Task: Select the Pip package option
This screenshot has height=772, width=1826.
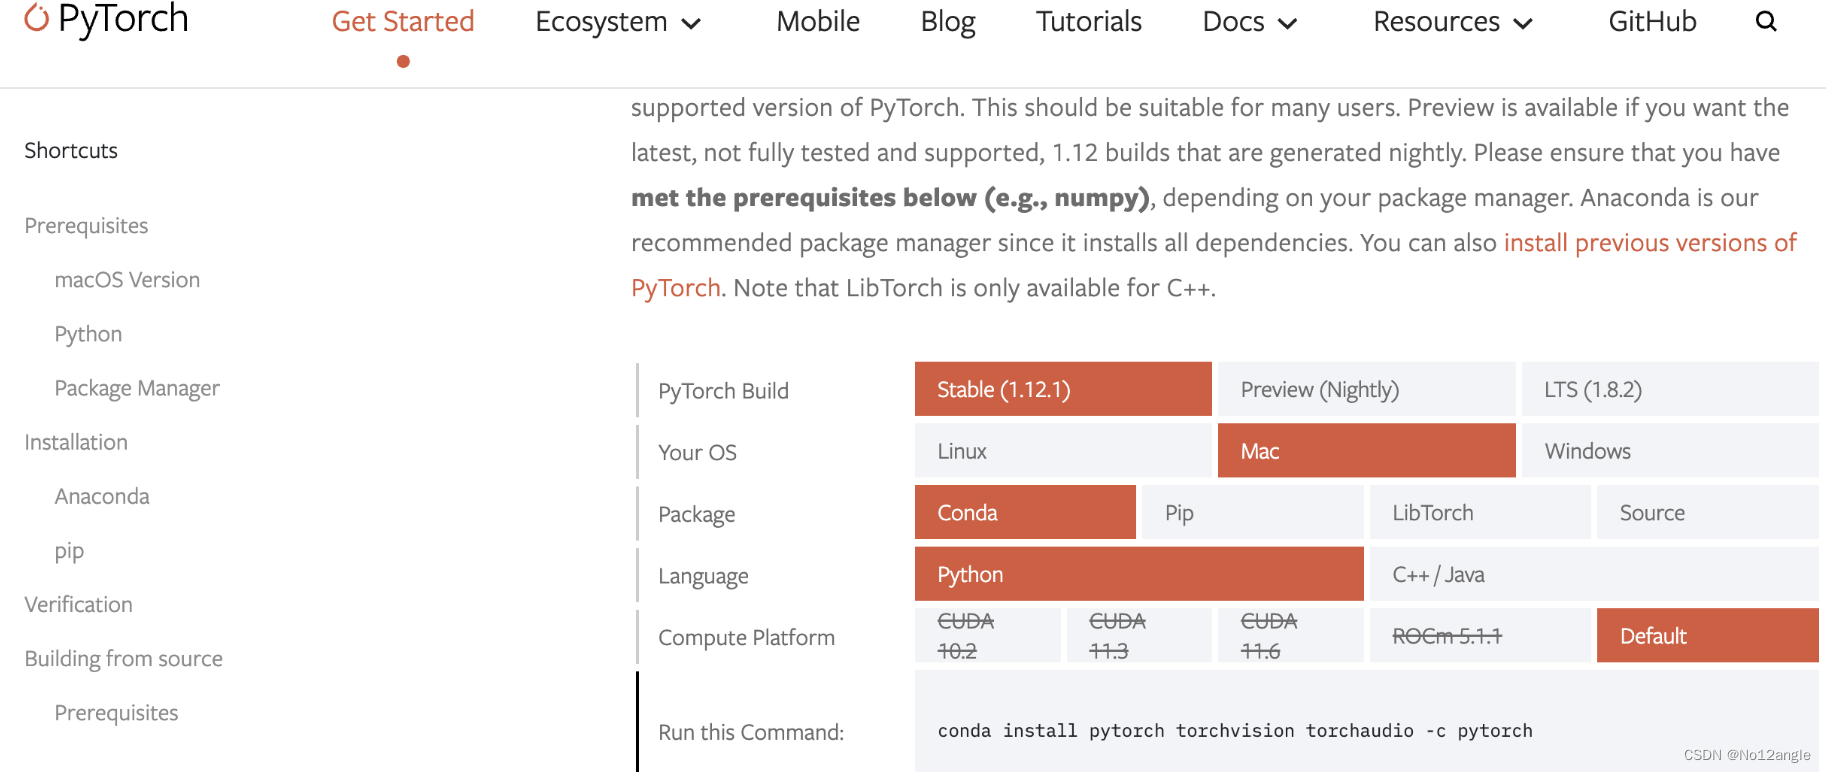Action: point(1253,512)
